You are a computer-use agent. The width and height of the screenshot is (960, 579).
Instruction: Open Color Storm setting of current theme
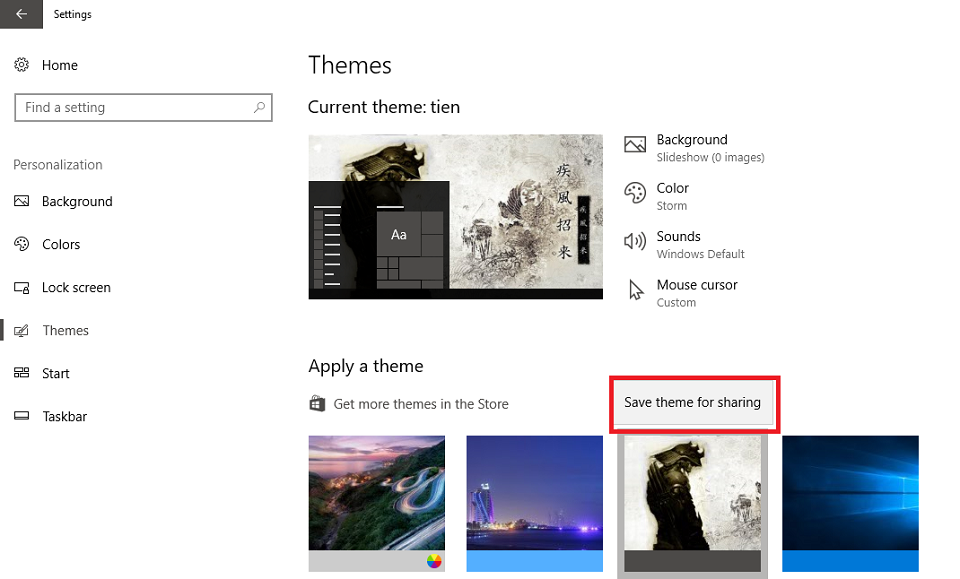click(x=657, y=196)
